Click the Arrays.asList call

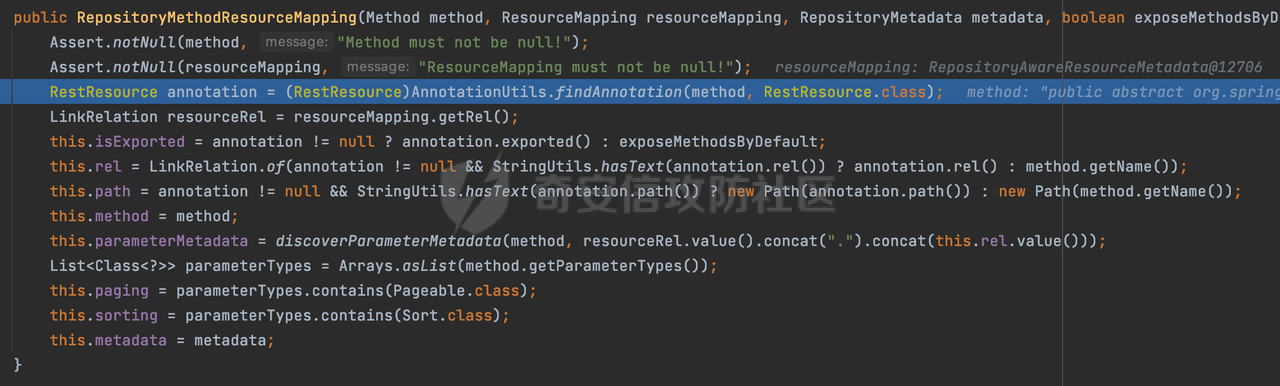pos(397,266)
